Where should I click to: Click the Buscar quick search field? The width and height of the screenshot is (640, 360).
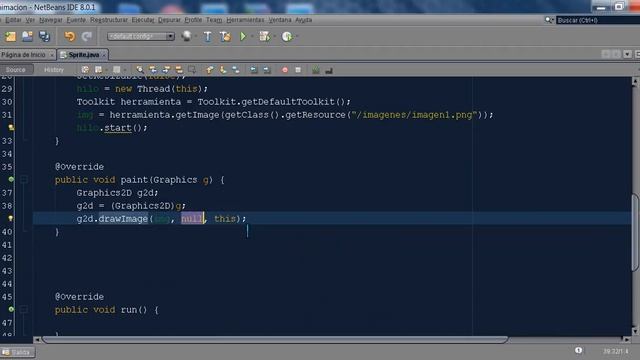pos(598,20)
